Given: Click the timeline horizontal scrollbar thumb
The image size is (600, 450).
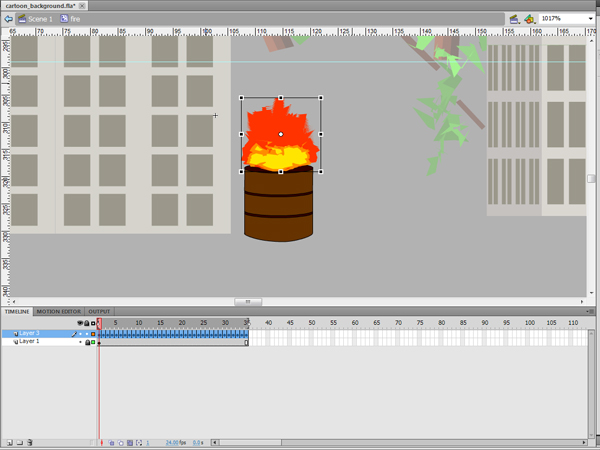Looking at the screenshot, I should click(x=251, y=443).
